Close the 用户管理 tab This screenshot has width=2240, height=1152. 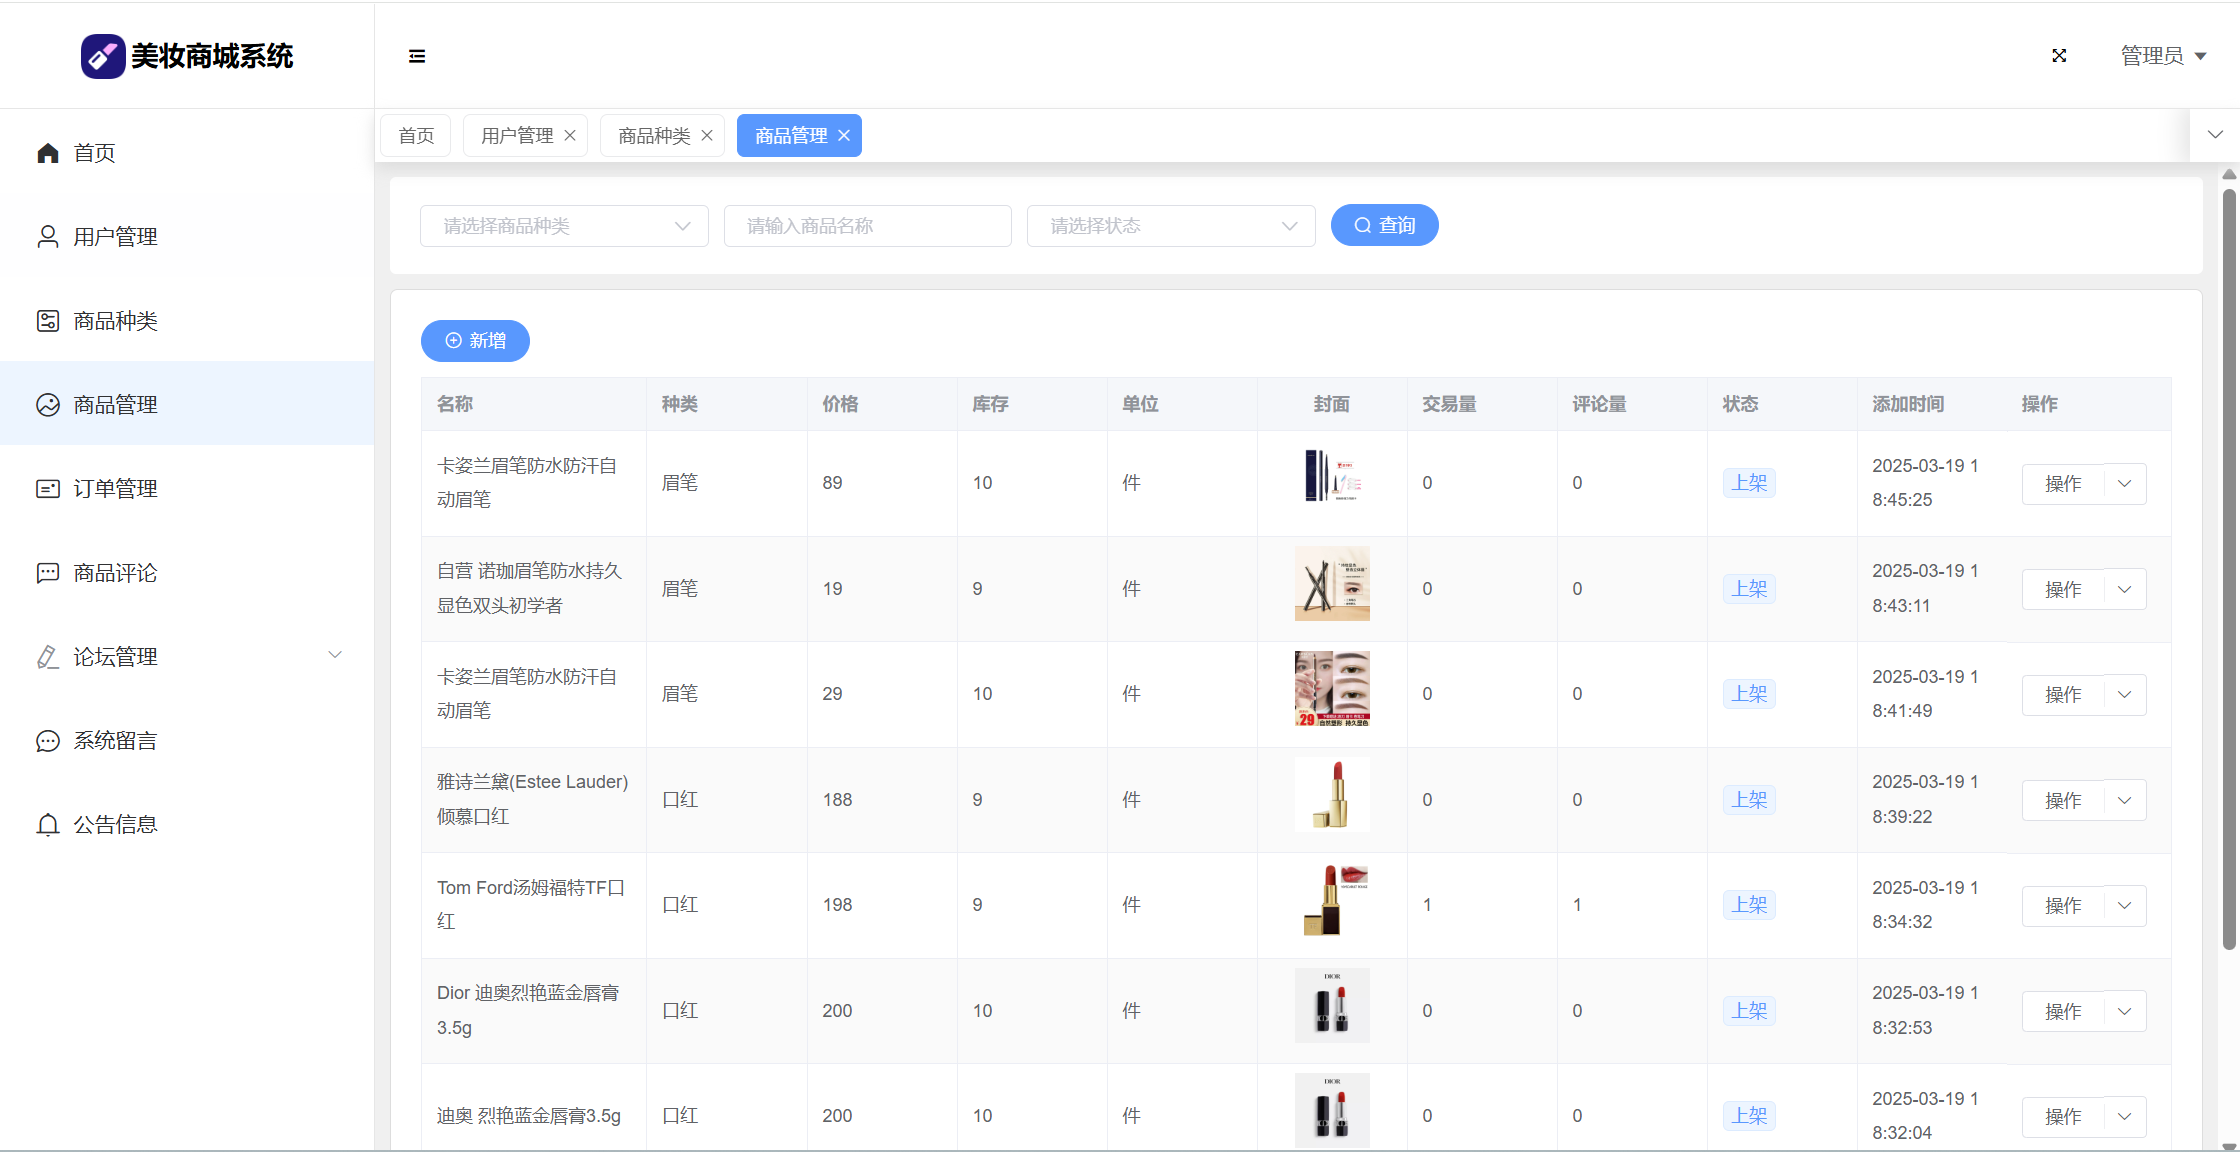(x=570, y=136)
